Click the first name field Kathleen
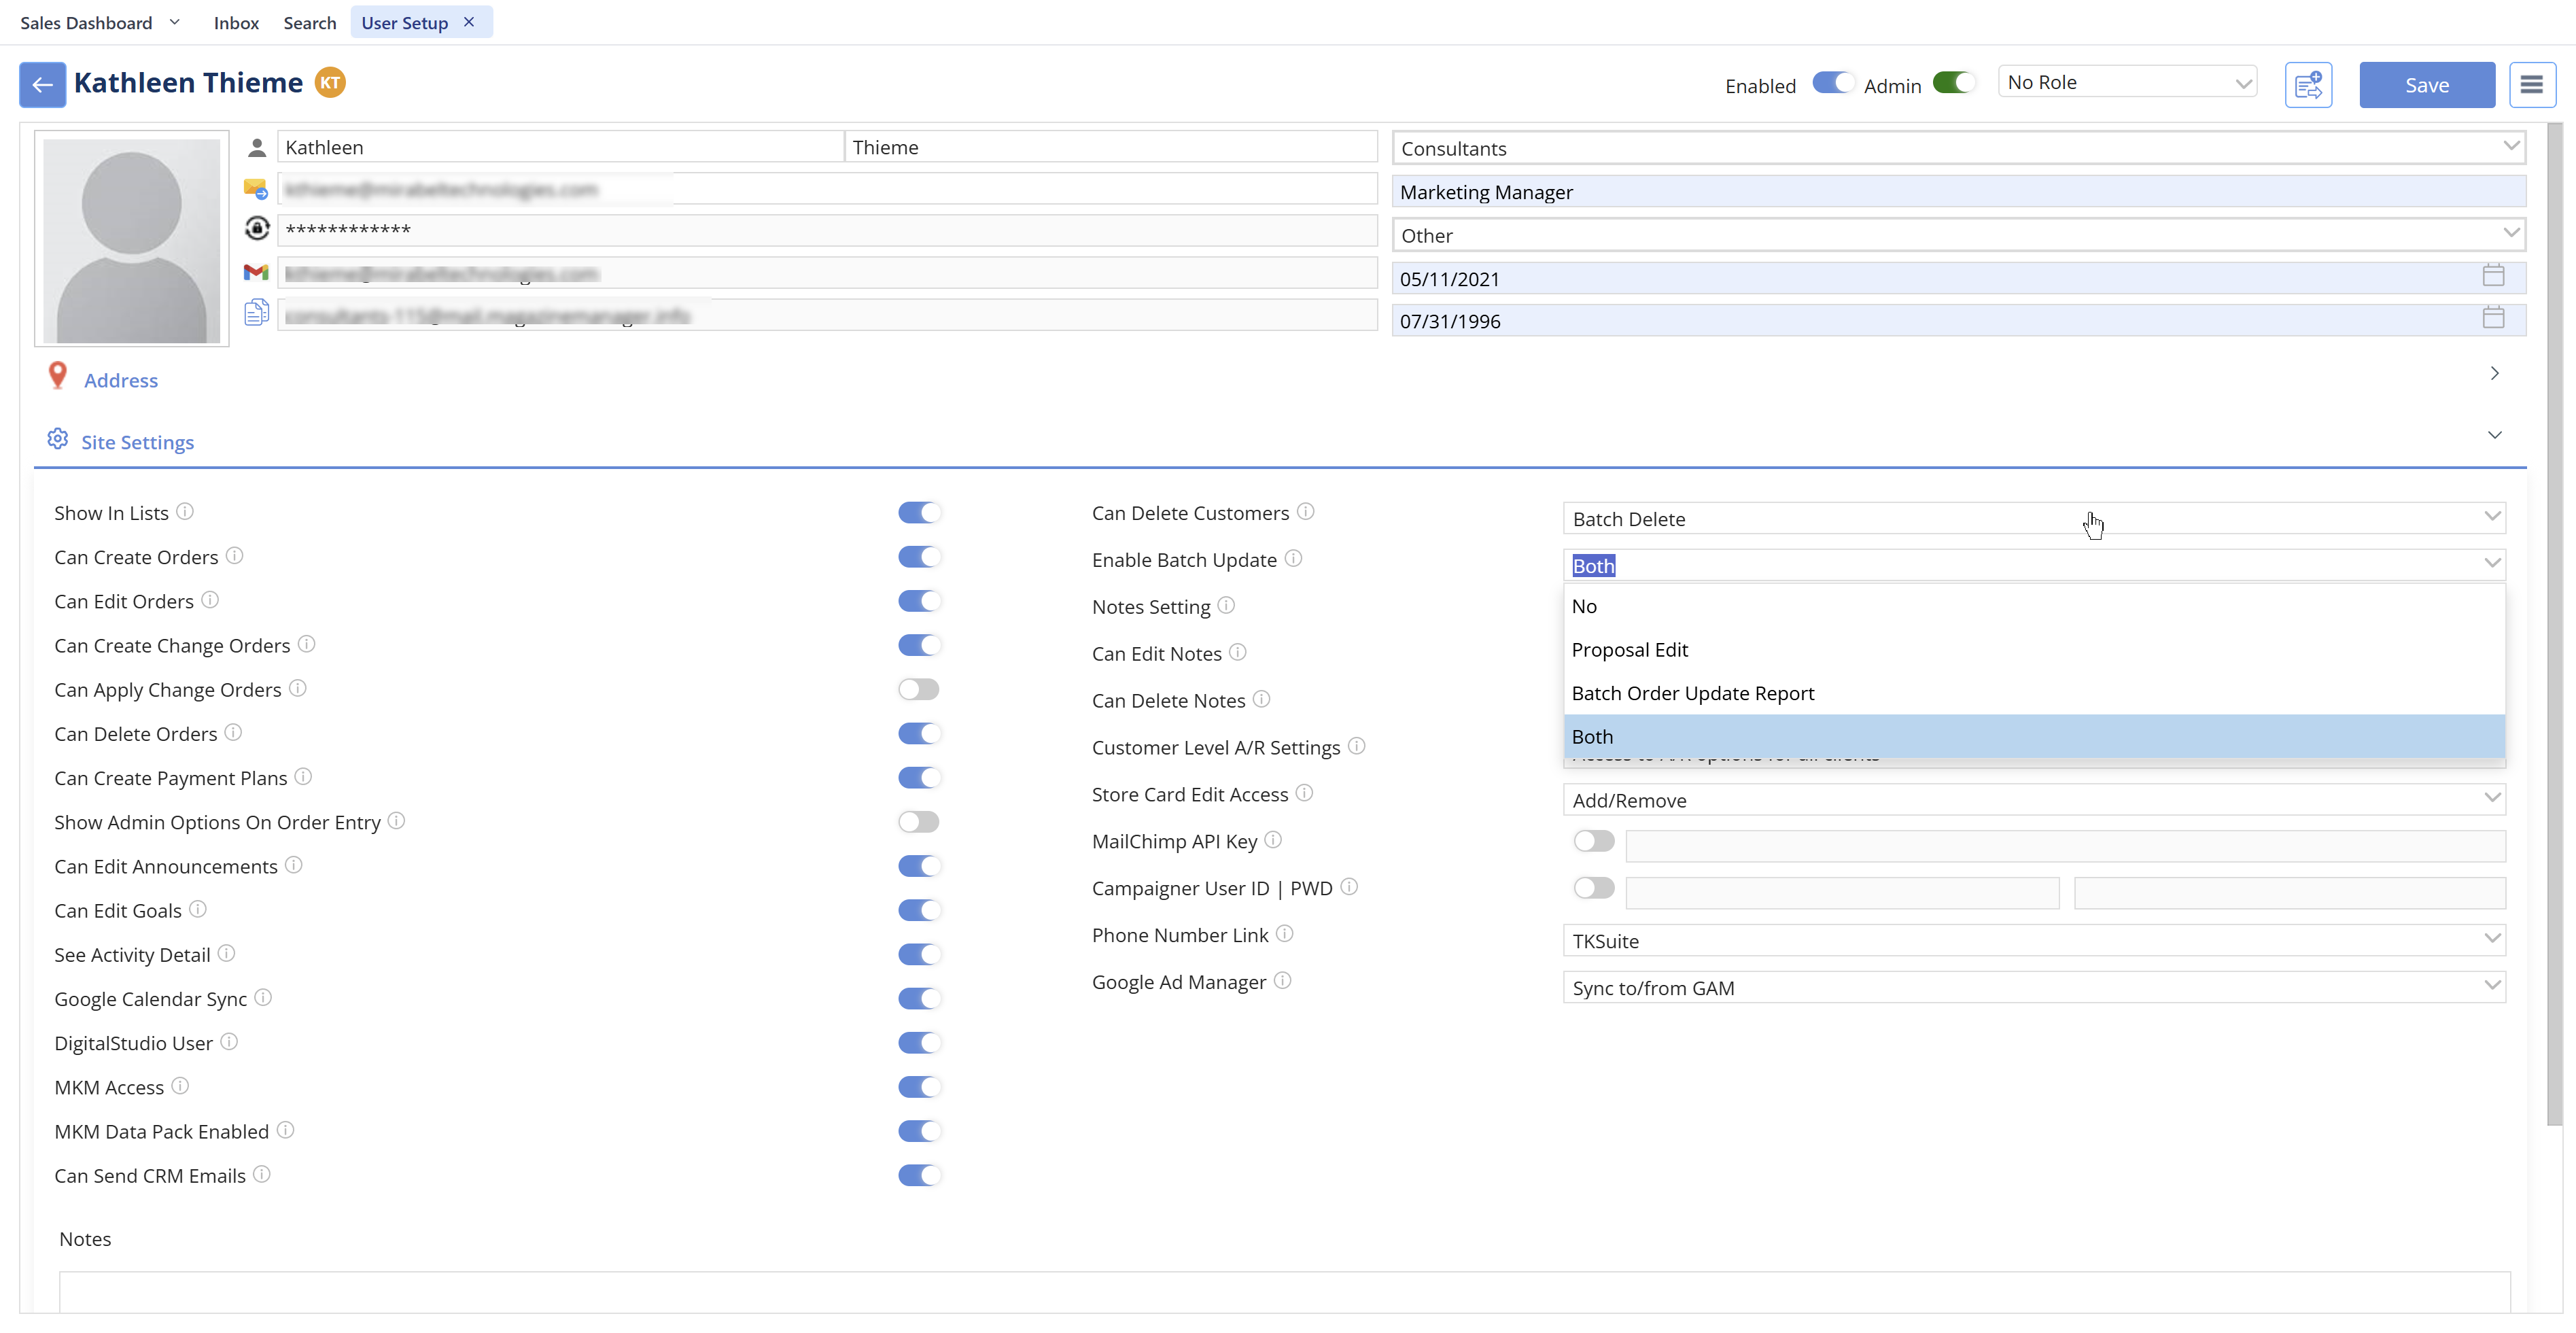Screen dimensions: 2576x1333 (560, 147)
